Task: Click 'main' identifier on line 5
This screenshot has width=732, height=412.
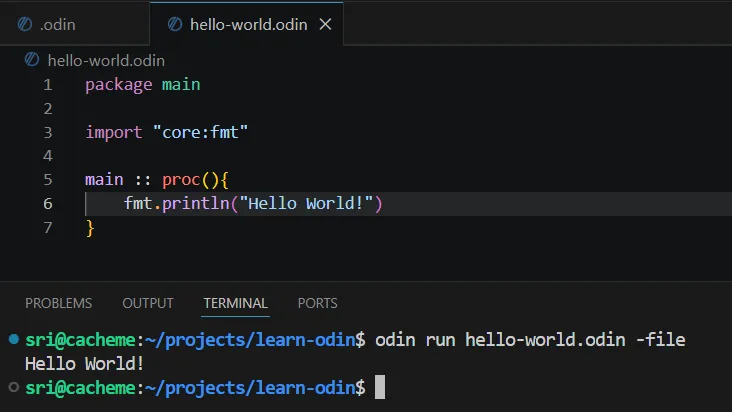Action: 104,180
